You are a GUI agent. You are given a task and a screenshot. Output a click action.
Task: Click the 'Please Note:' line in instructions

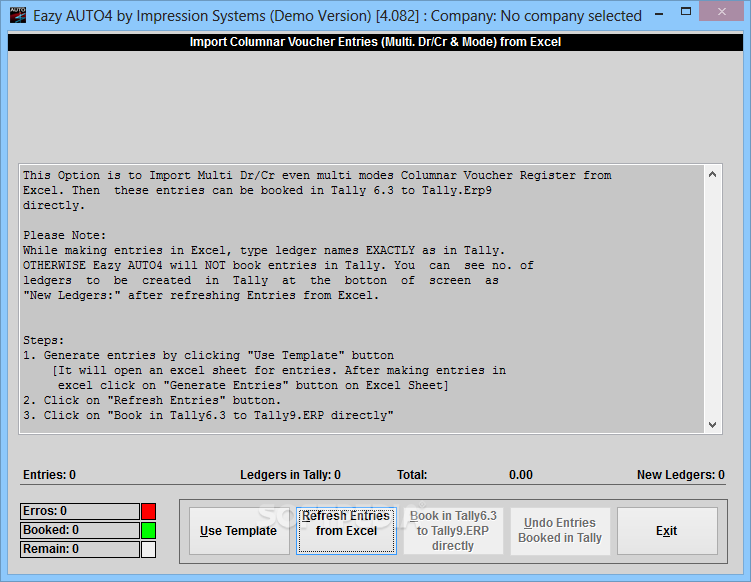point(65,235)
